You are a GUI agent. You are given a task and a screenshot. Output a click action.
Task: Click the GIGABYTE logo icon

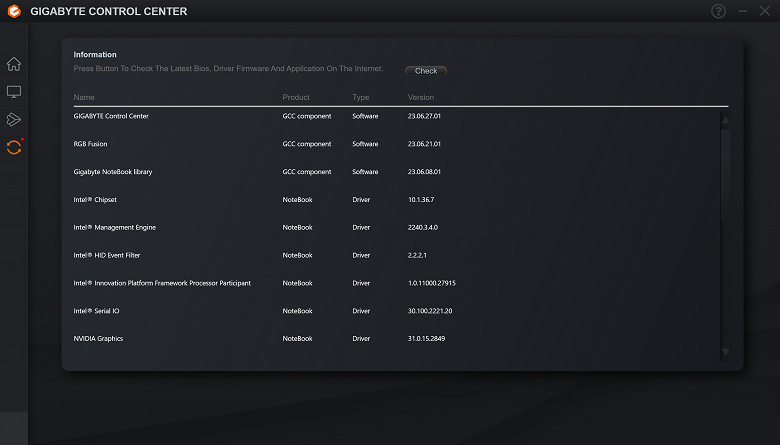pyautogui.click(x=13, y=11)
